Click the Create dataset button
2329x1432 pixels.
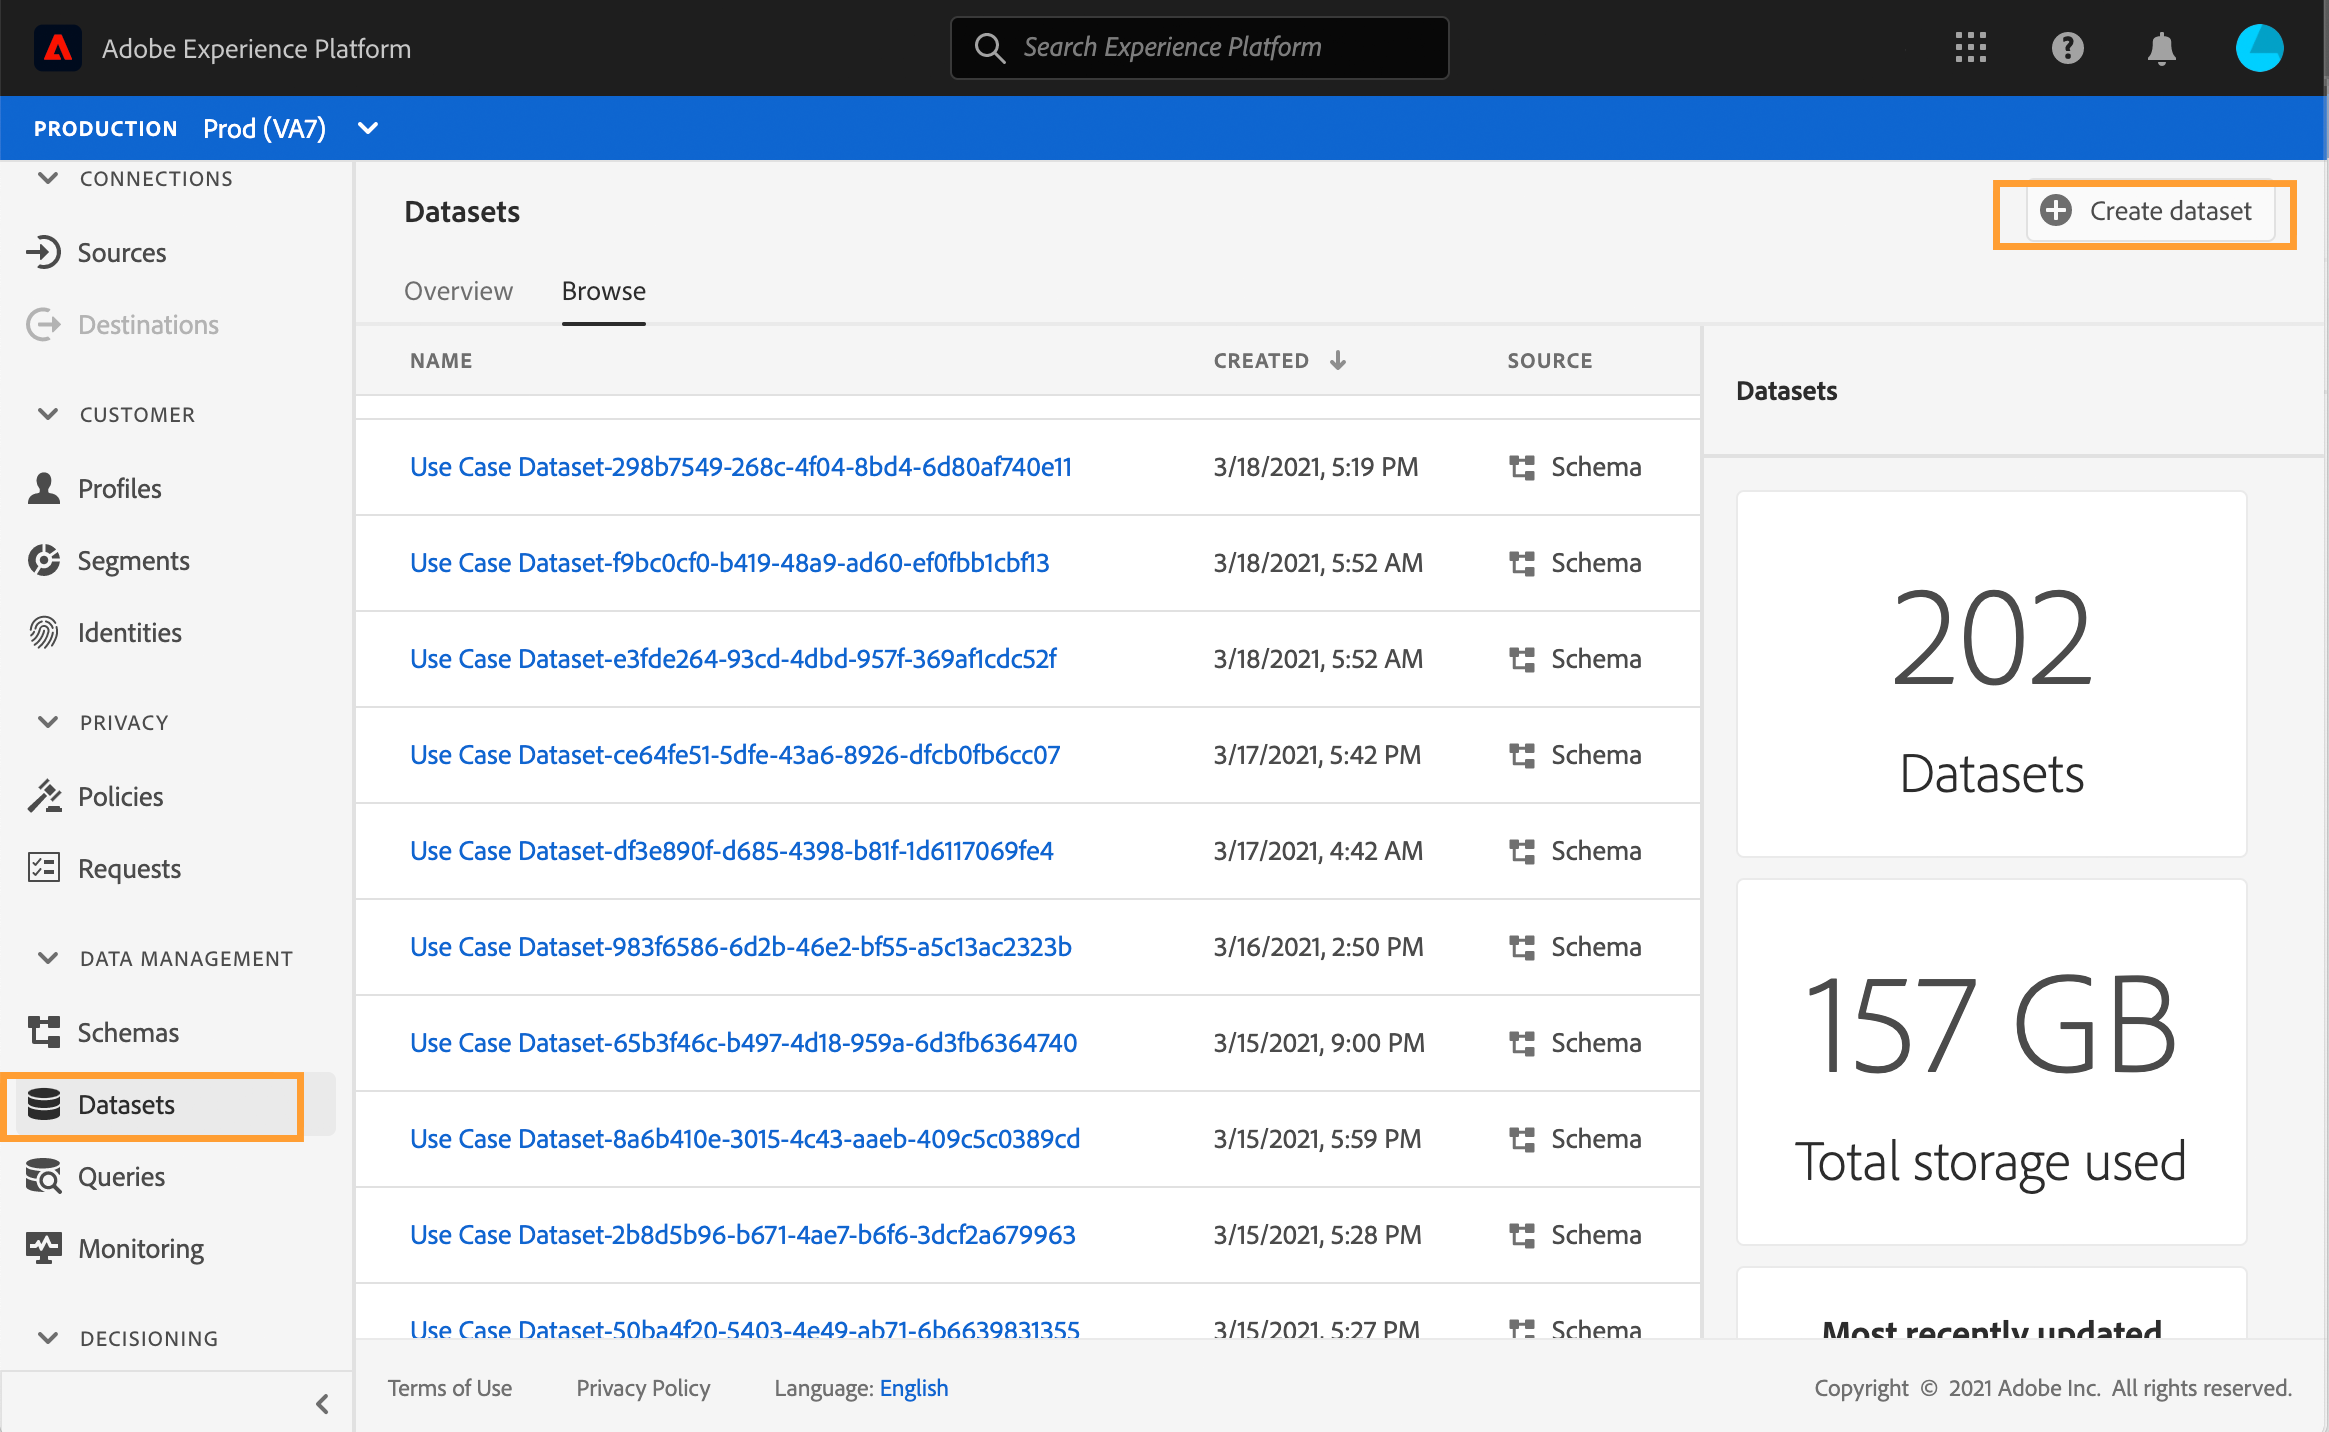coord(2150,212)
